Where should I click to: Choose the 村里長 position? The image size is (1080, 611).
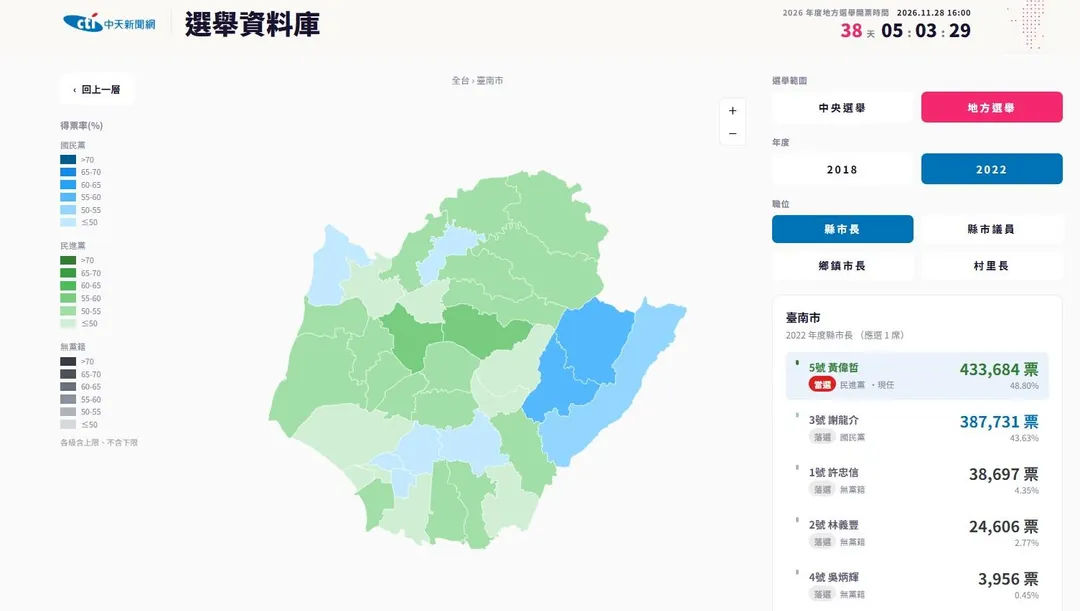click(991, 266)
